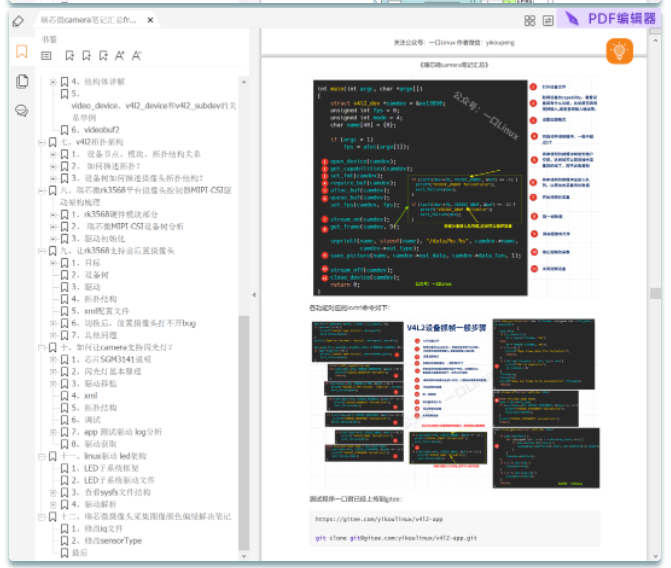Collapse bookmark section '七、v4l2拓扑架构'
671x568 pixels.
point(41,142)
